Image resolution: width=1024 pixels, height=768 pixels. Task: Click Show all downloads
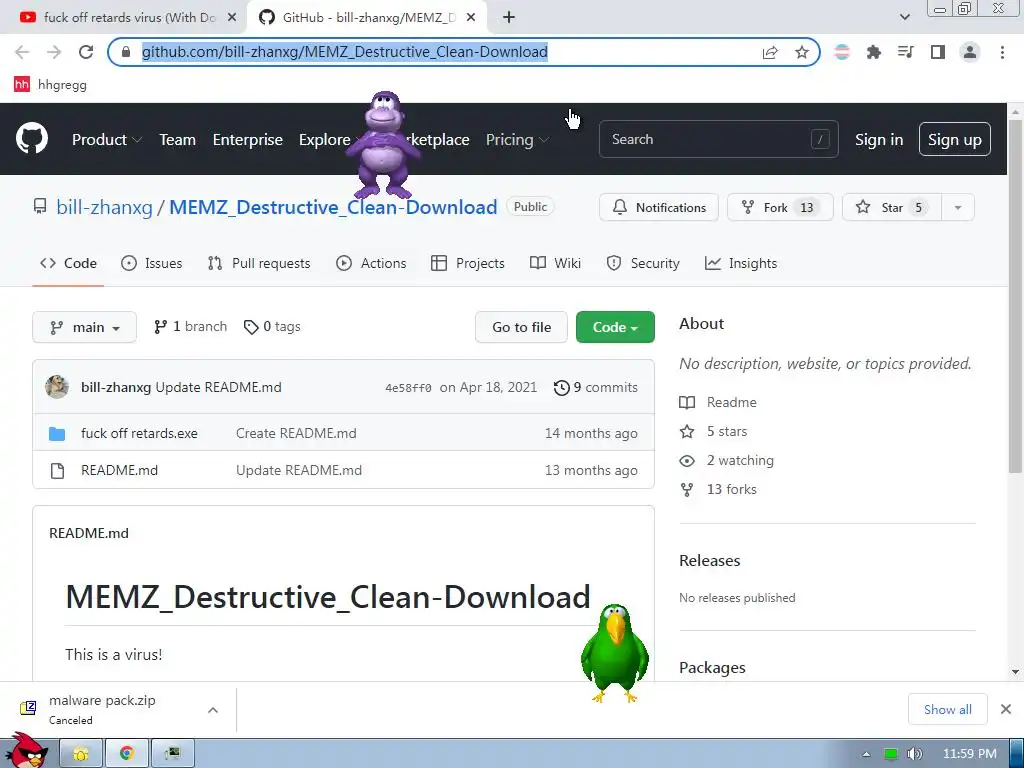[x=948, y=709]
